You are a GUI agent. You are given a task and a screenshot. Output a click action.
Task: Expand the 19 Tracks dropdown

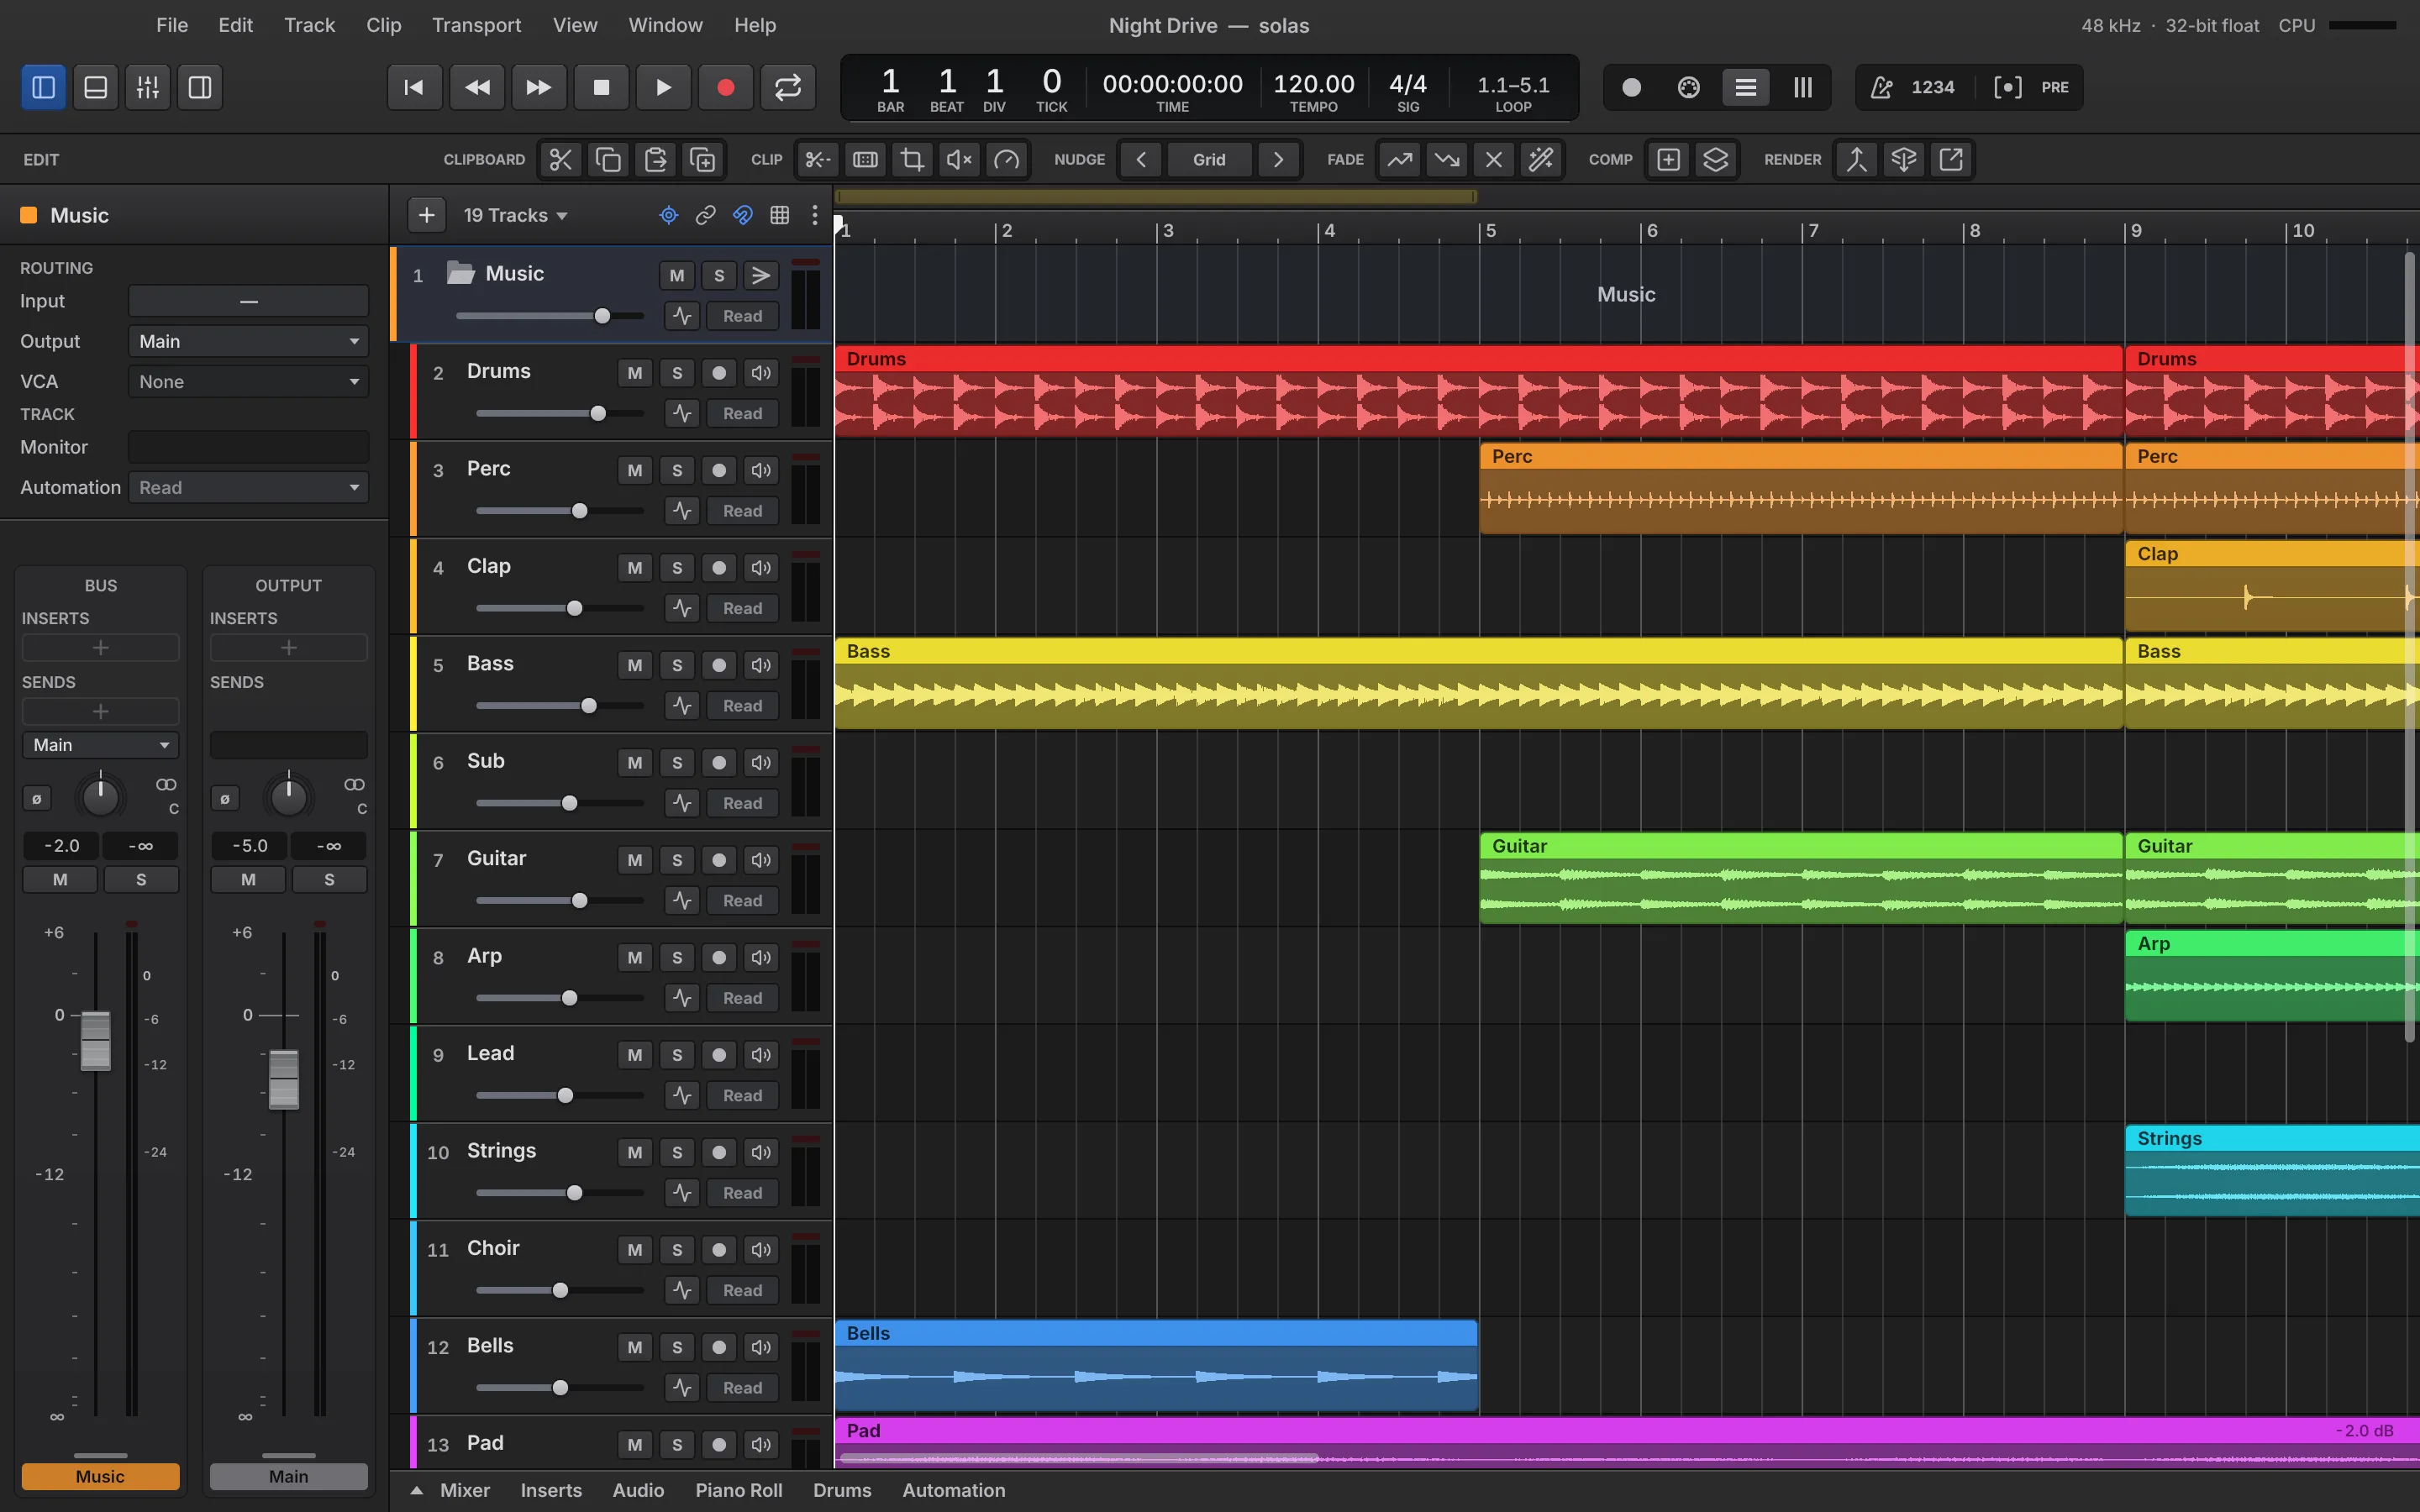(515, 215)
